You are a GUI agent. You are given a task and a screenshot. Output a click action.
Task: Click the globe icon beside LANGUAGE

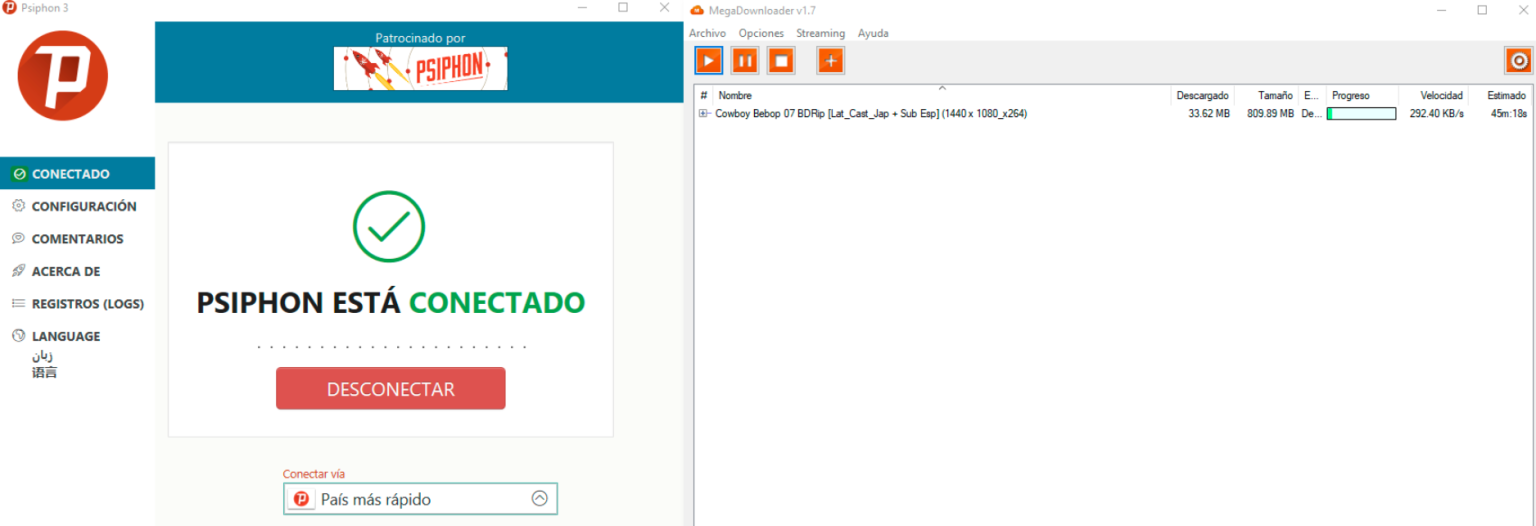(x=18, y=336)
